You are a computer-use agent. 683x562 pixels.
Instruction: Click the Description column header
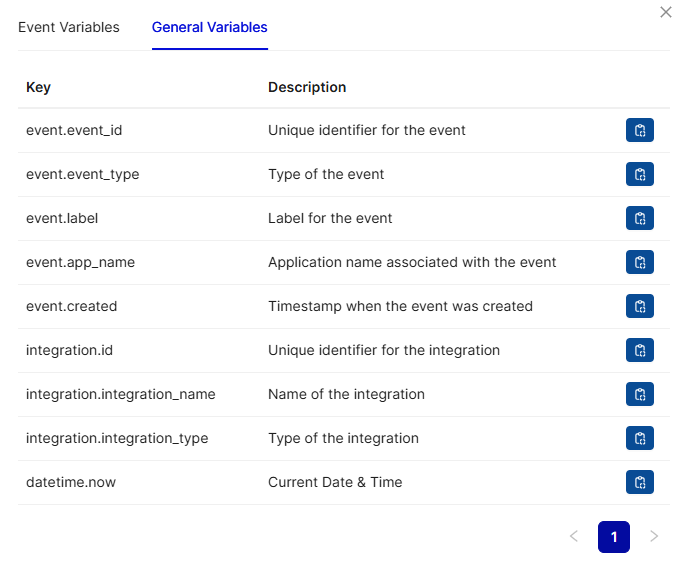pyautogui.click(x=307, y=87)
